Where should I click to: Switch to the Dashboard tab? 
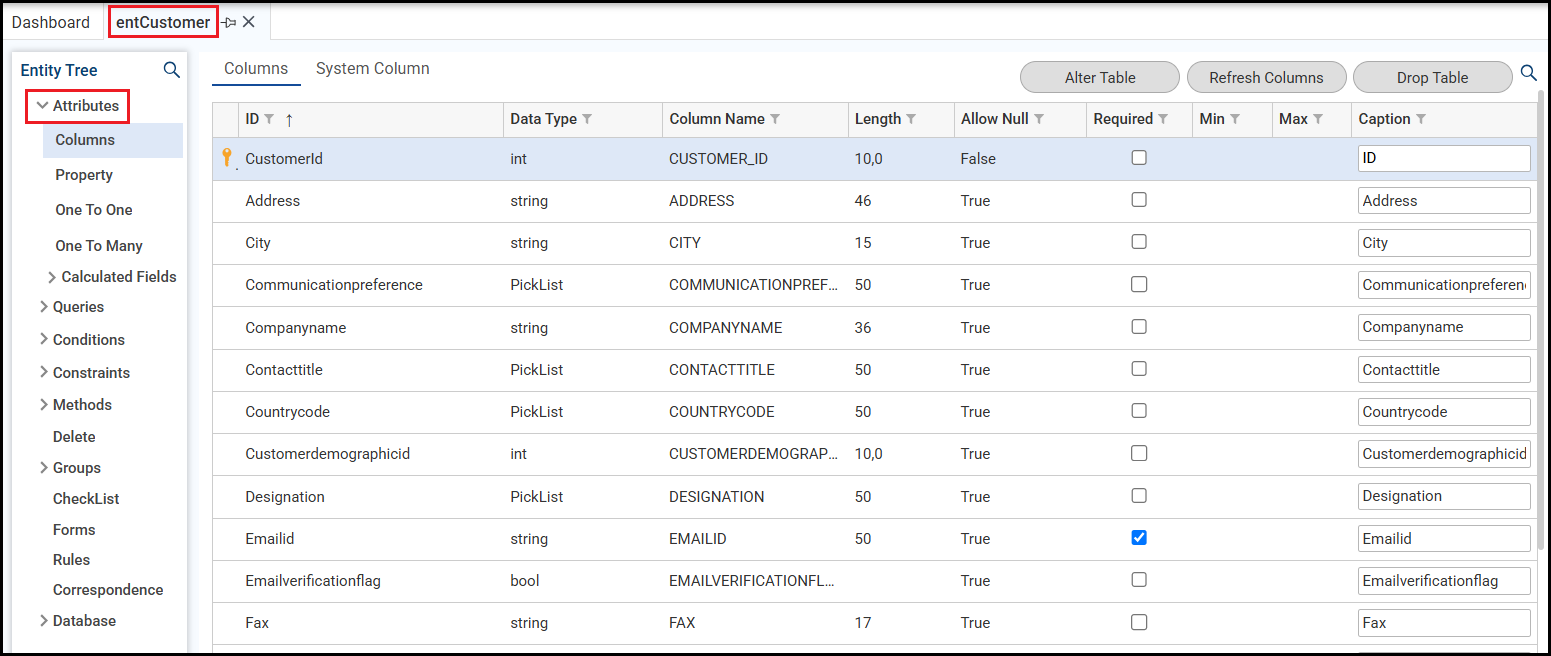(51, 22)
